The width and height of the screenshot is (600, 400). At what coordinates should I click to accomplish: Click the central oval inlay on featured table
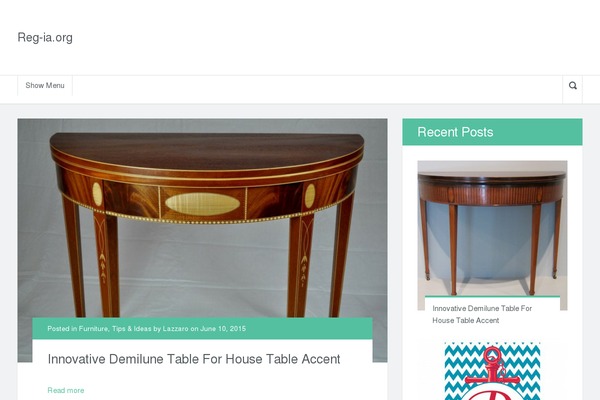202,204
